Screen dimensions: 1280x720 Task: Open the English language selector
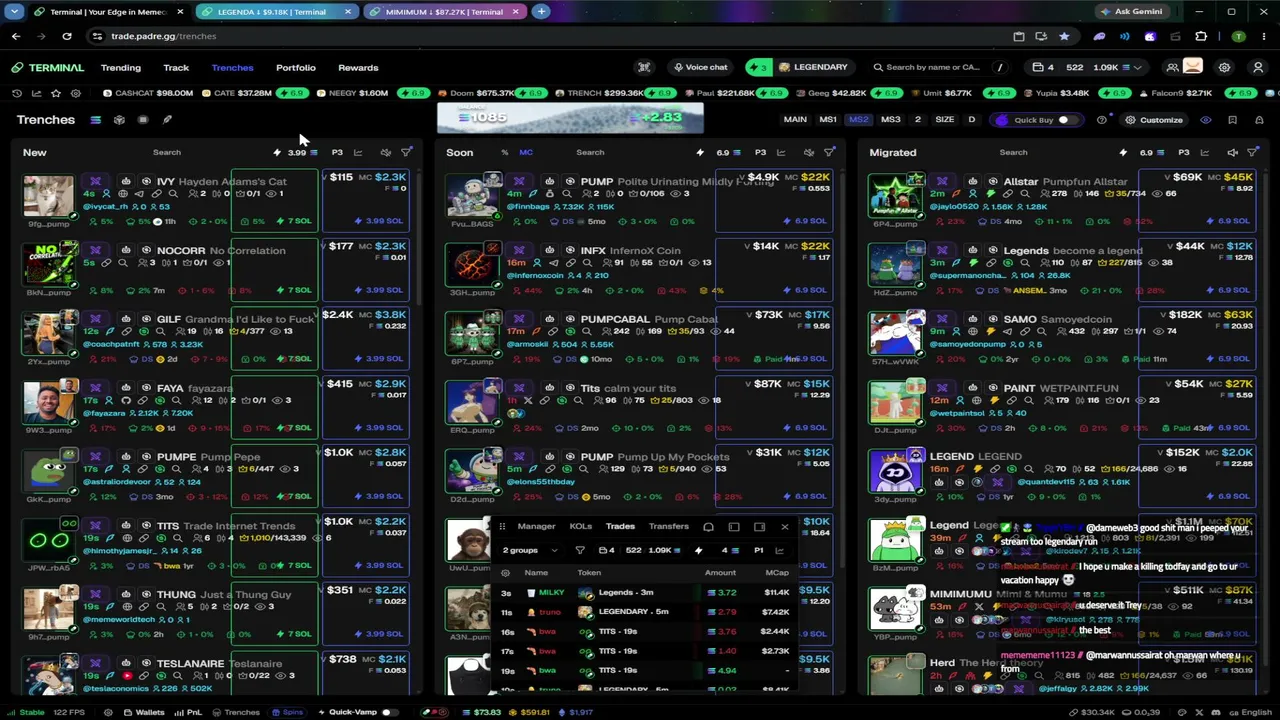coord(1250,712)
